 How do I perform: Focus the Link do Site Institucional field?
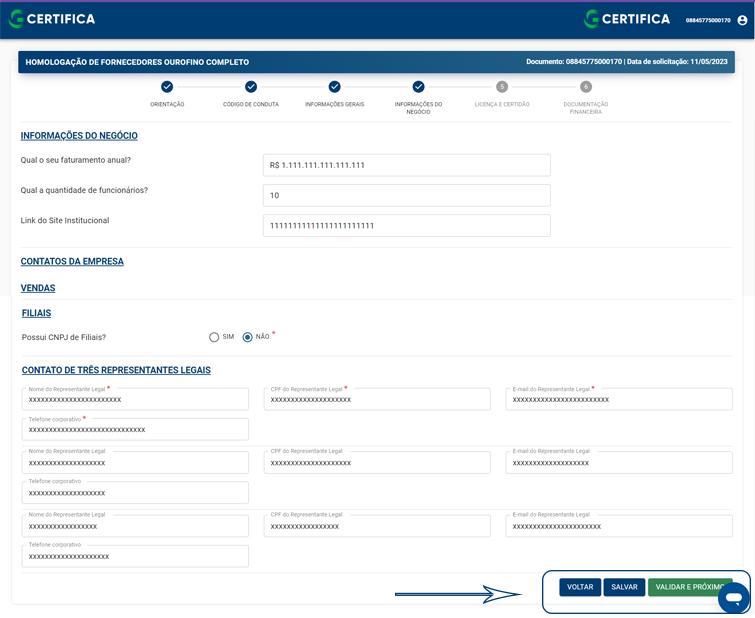(x=407, y=226)
